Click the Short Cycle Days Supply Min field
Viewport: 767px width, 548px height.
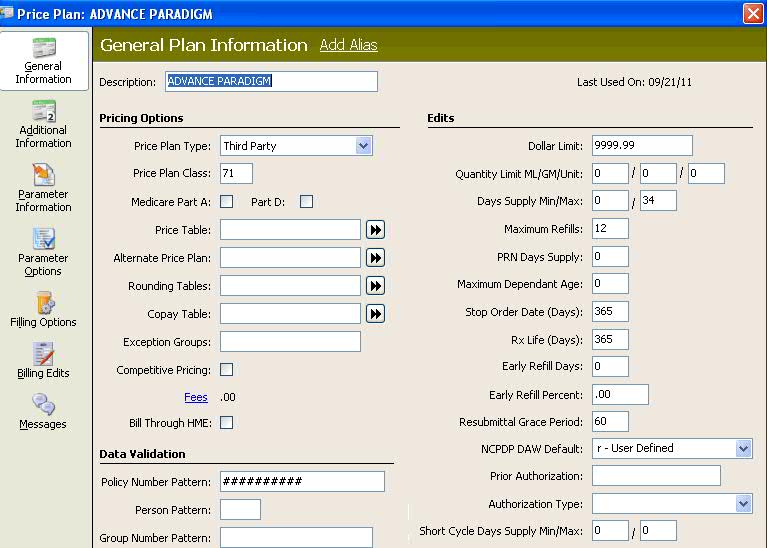610,530
